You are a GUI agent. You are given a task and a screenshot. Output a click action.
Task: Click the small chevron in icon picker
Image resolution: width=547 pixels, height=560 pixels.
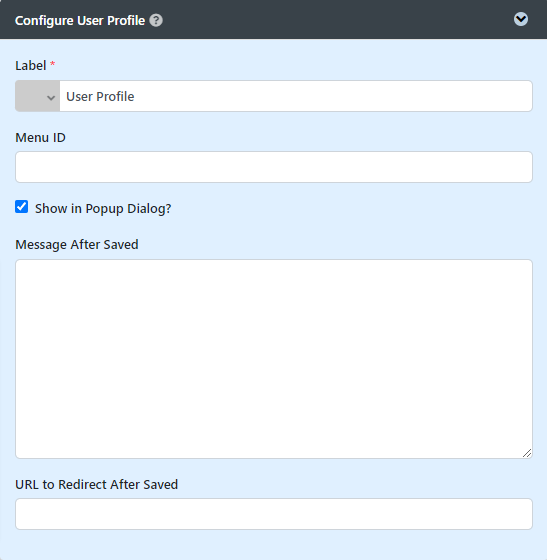(x=51, y=98)
